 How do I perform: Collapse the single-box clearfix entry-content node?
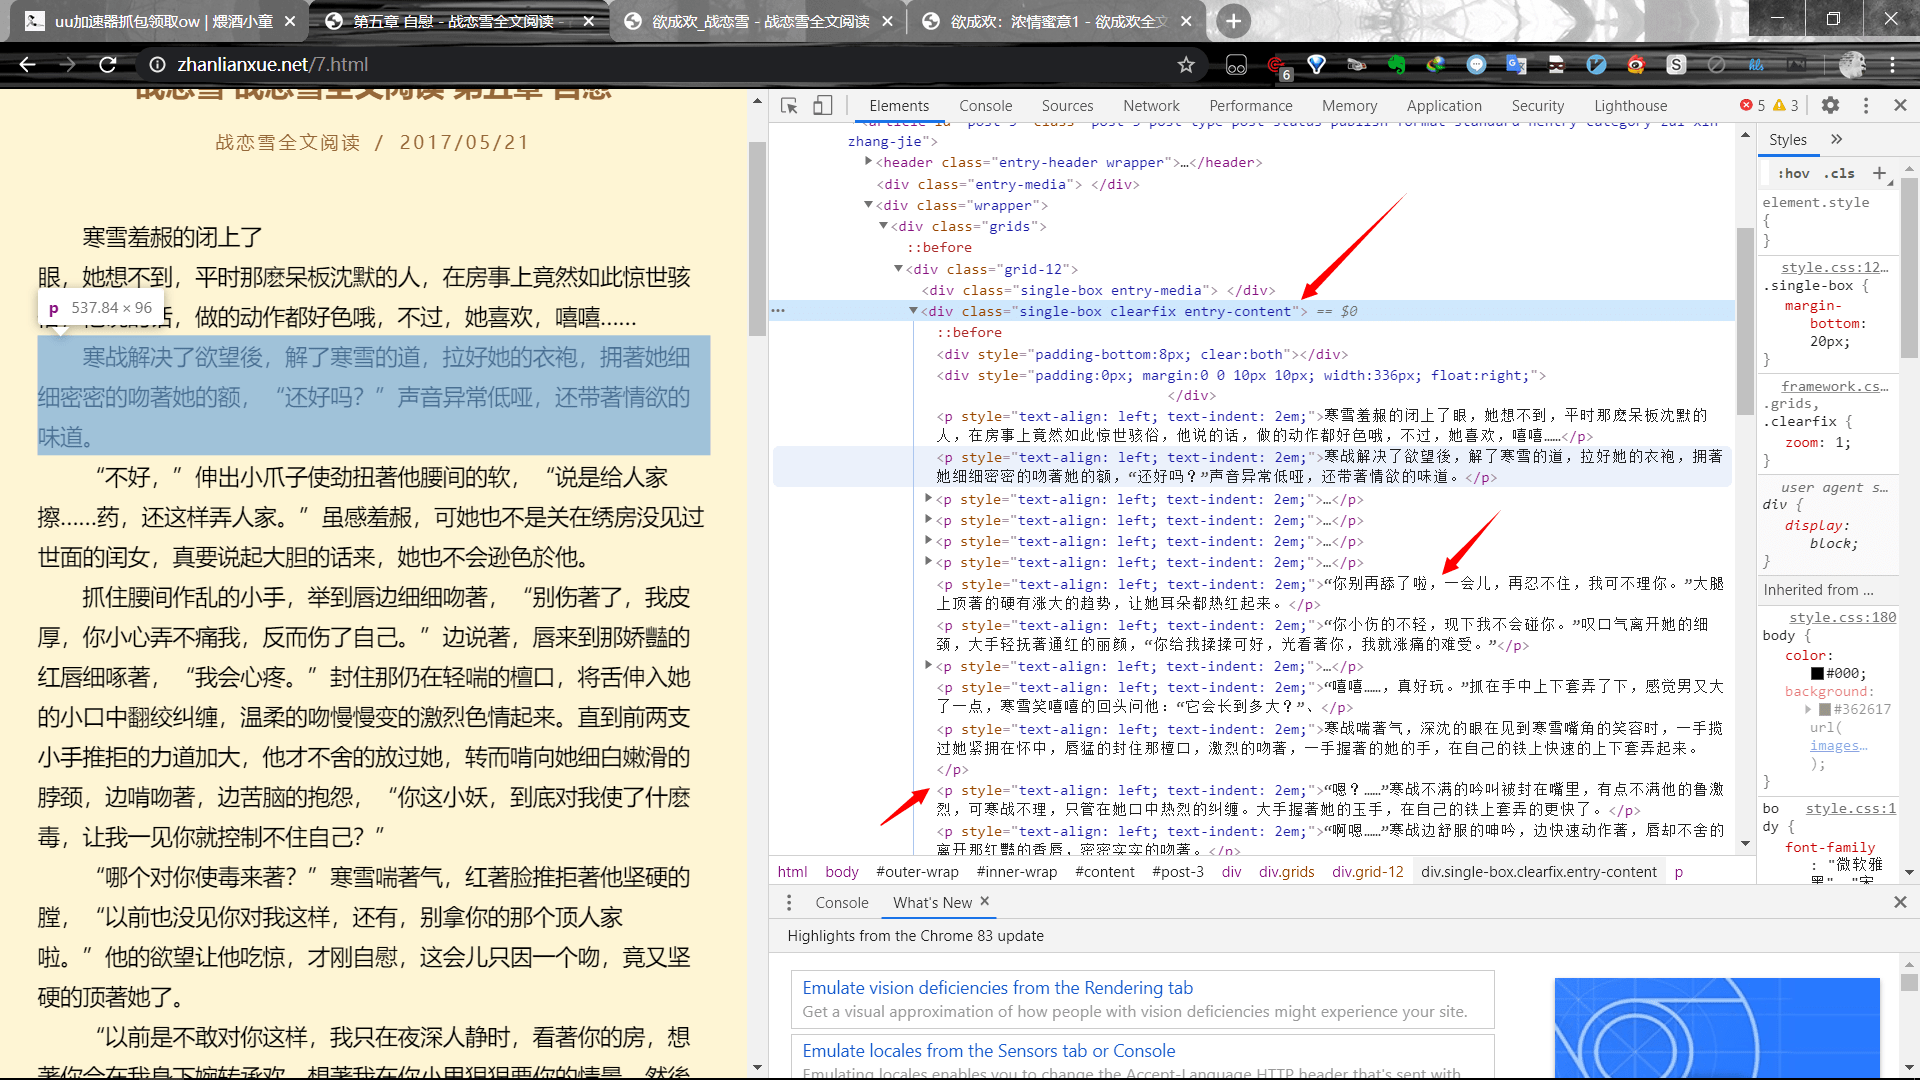(913, 311)
